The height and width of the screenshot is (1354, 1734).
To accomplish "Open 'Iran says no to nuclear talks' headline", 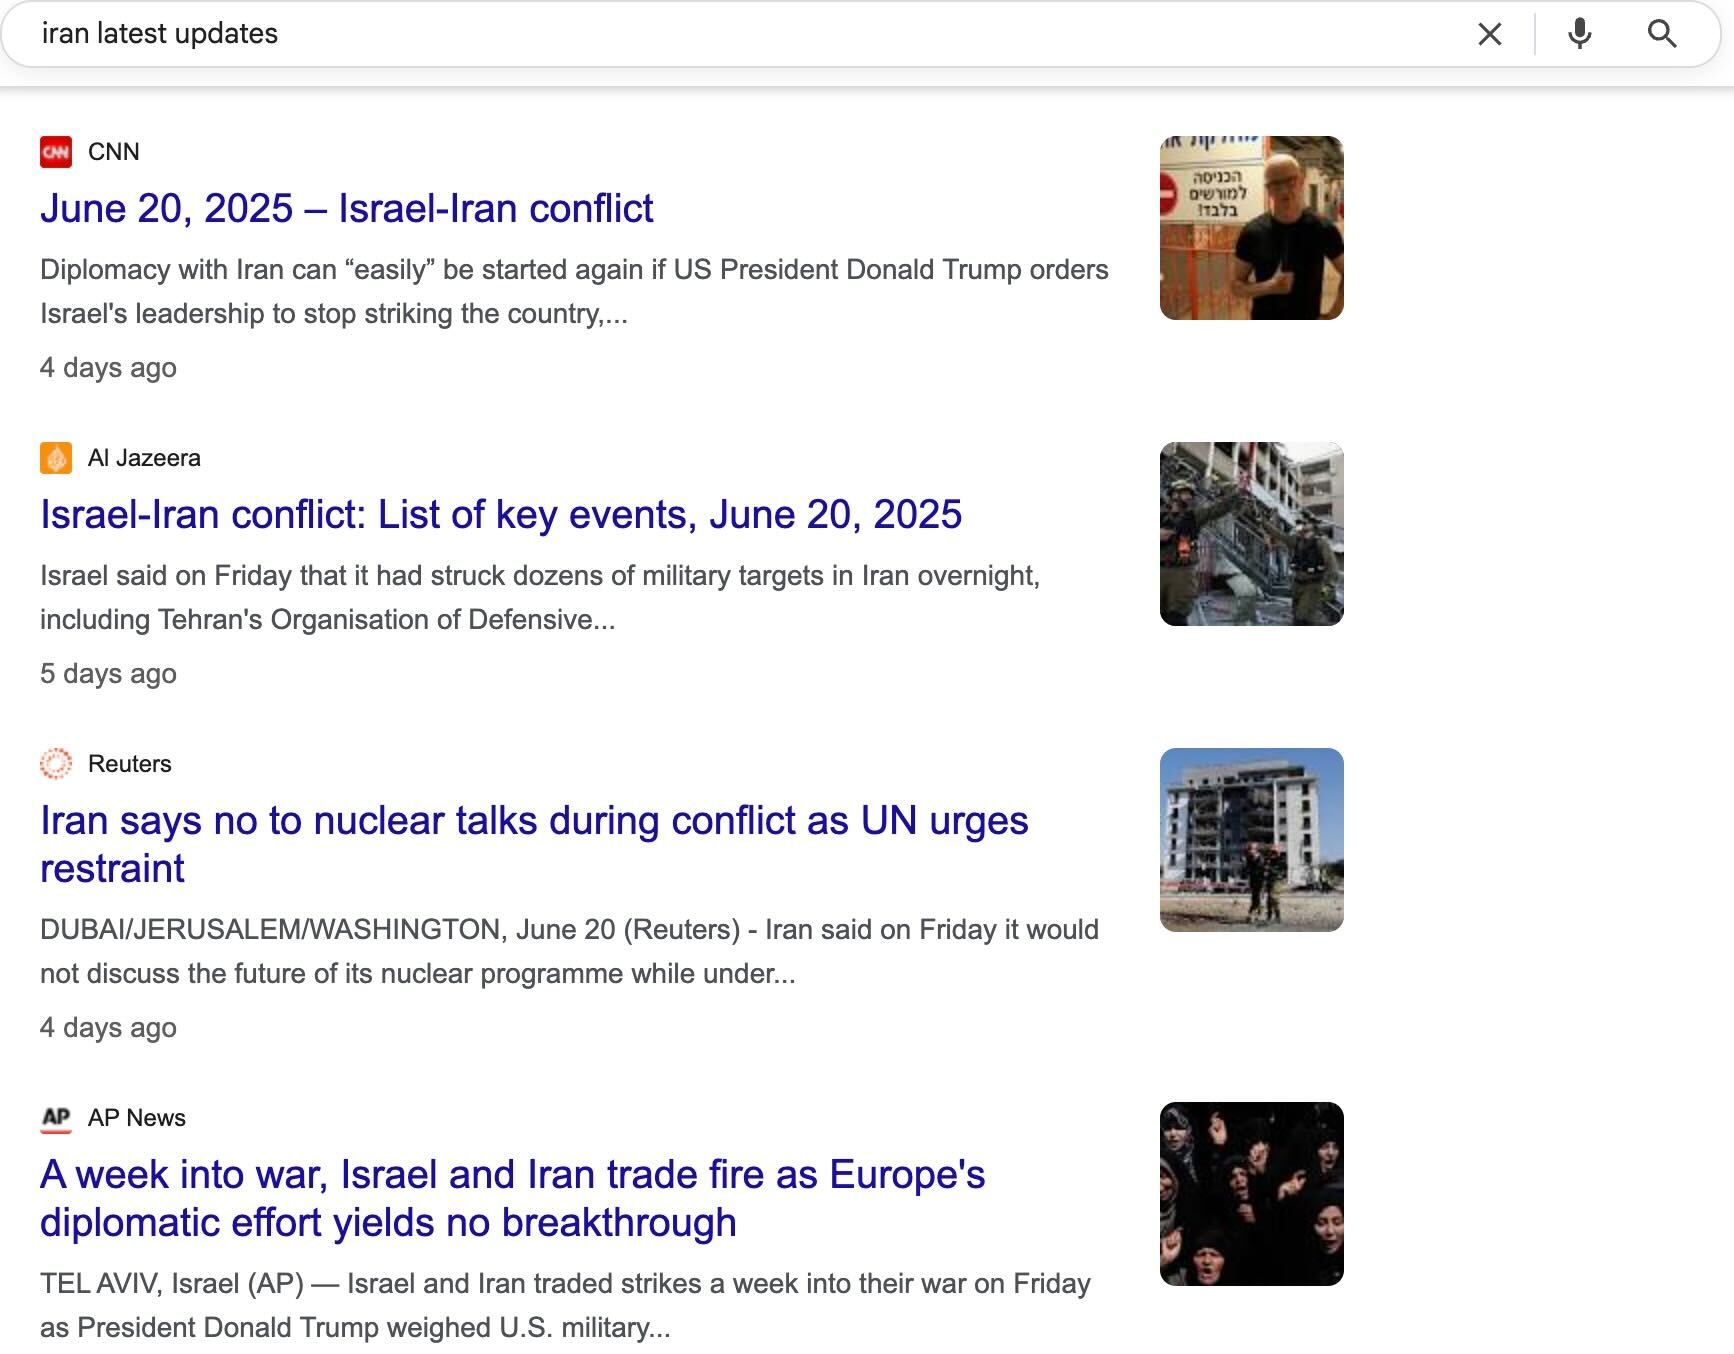I will 534,844.
